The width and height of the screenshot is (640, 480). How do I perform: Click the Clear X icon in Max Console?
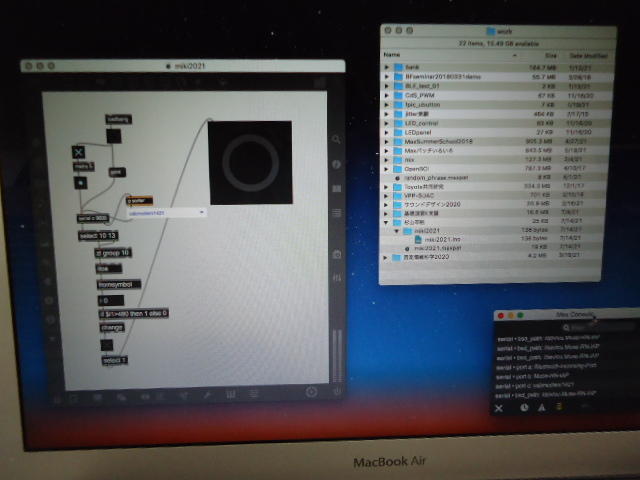pyautogui.click(x=498, y=408)
